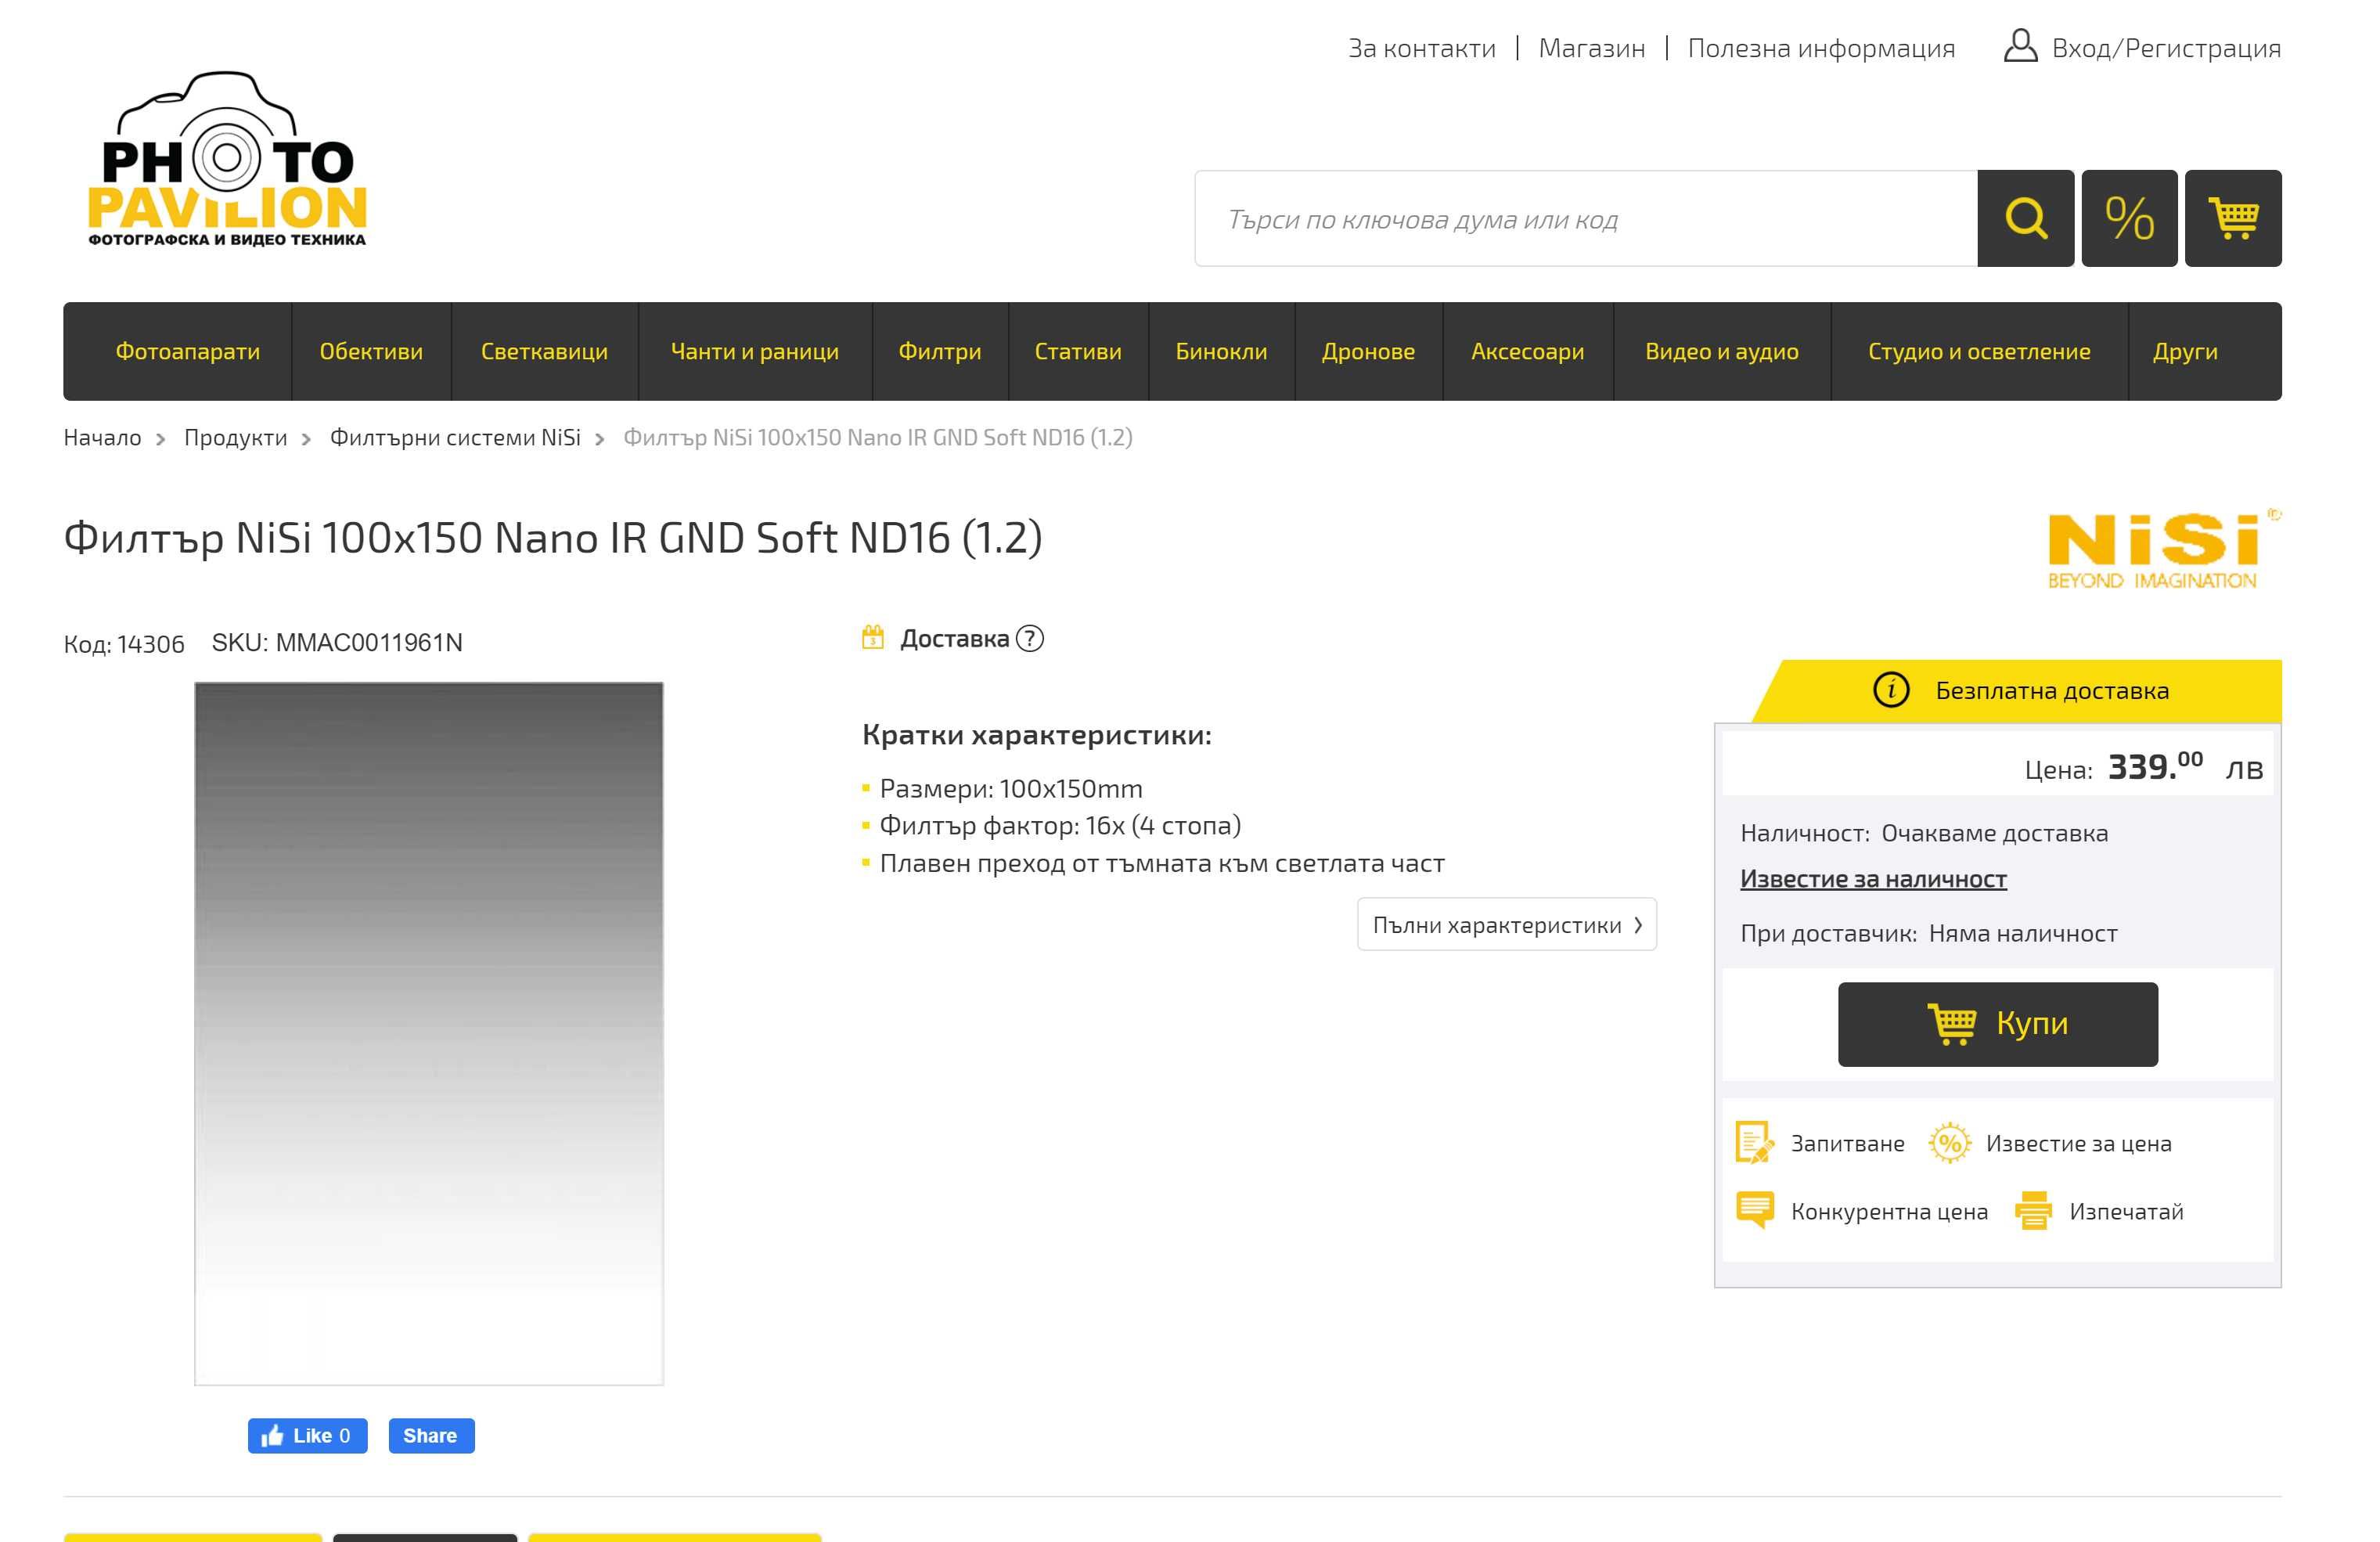This screenshot has width=2380, height=1542.
Task: Open the Магазин link
Action: click(1591, 48)
